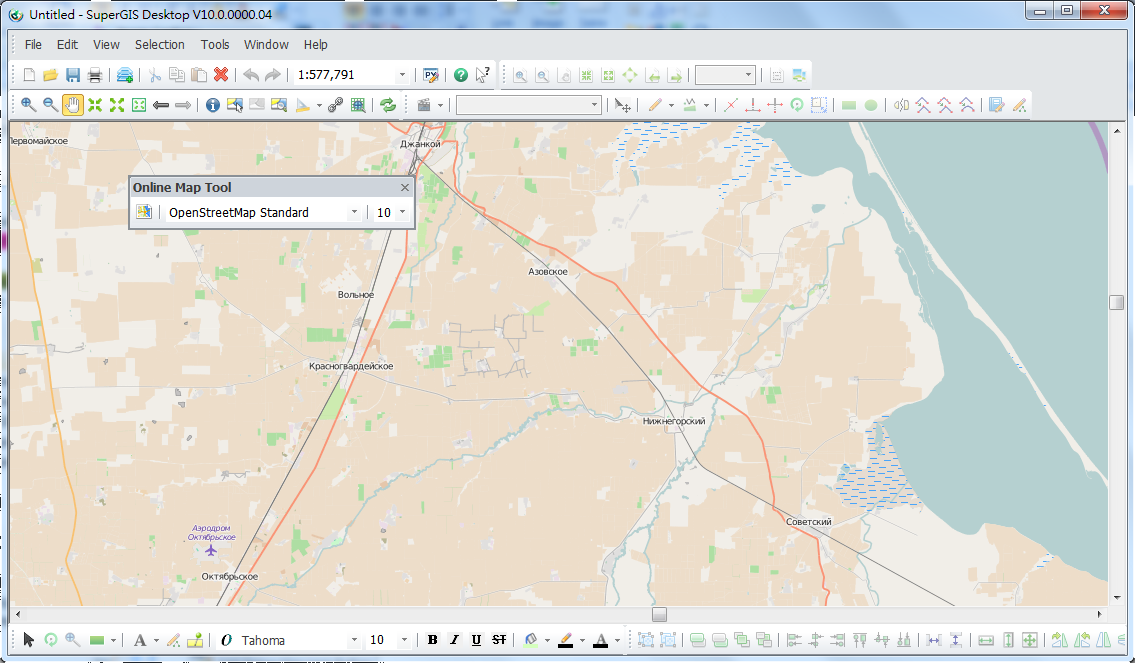Toggle Underline text formatting
1135x663 pixels.
click(x=476, y=640)
